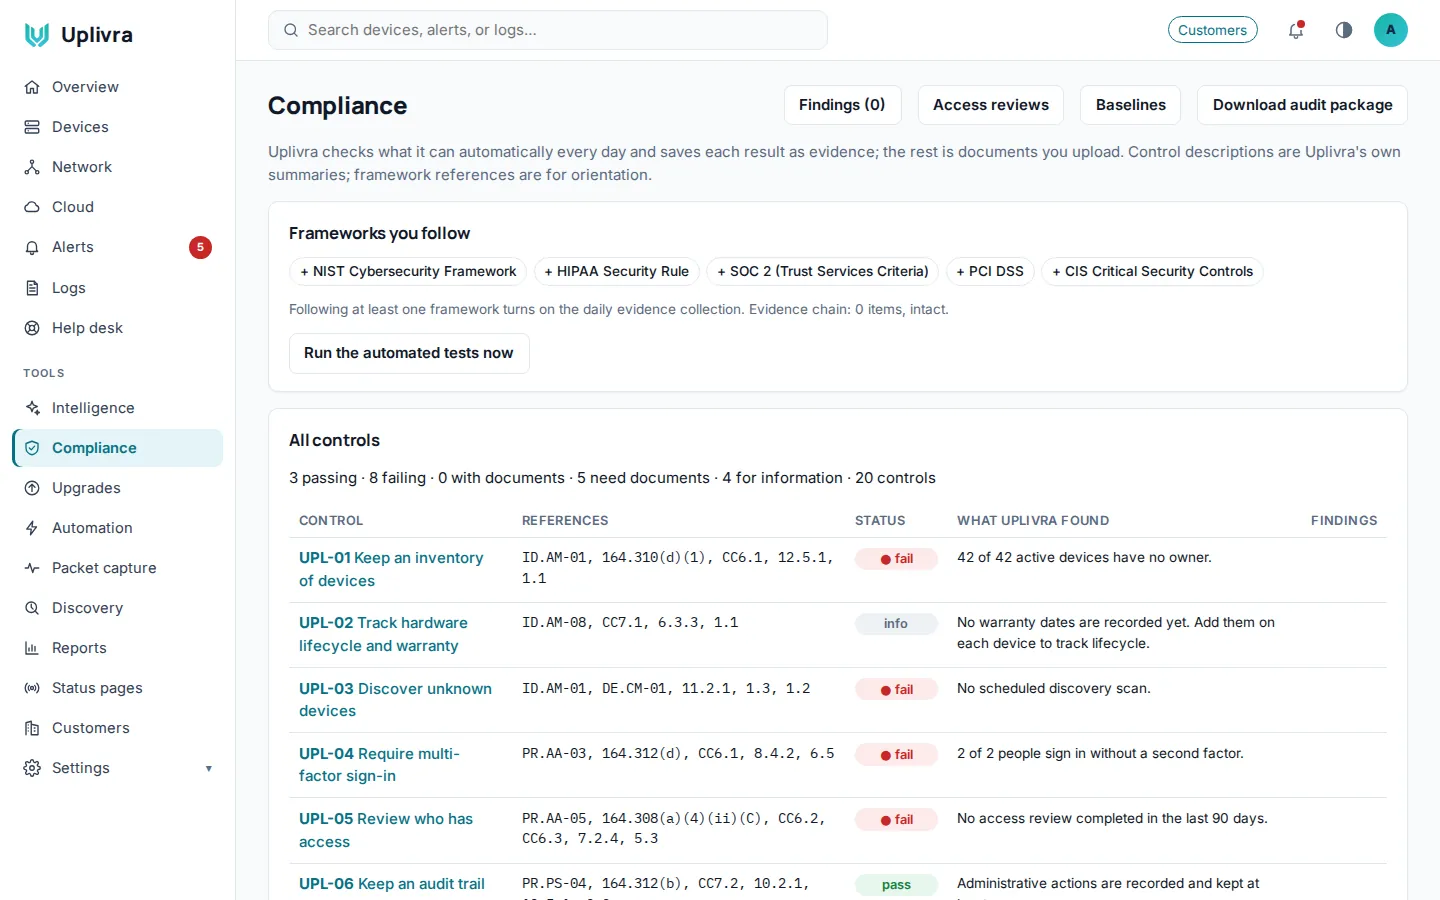The height and width of the screenshot is (900, 1440).
Task: Open UPL-06 Keep an audit trail
Action: point(392,884)
